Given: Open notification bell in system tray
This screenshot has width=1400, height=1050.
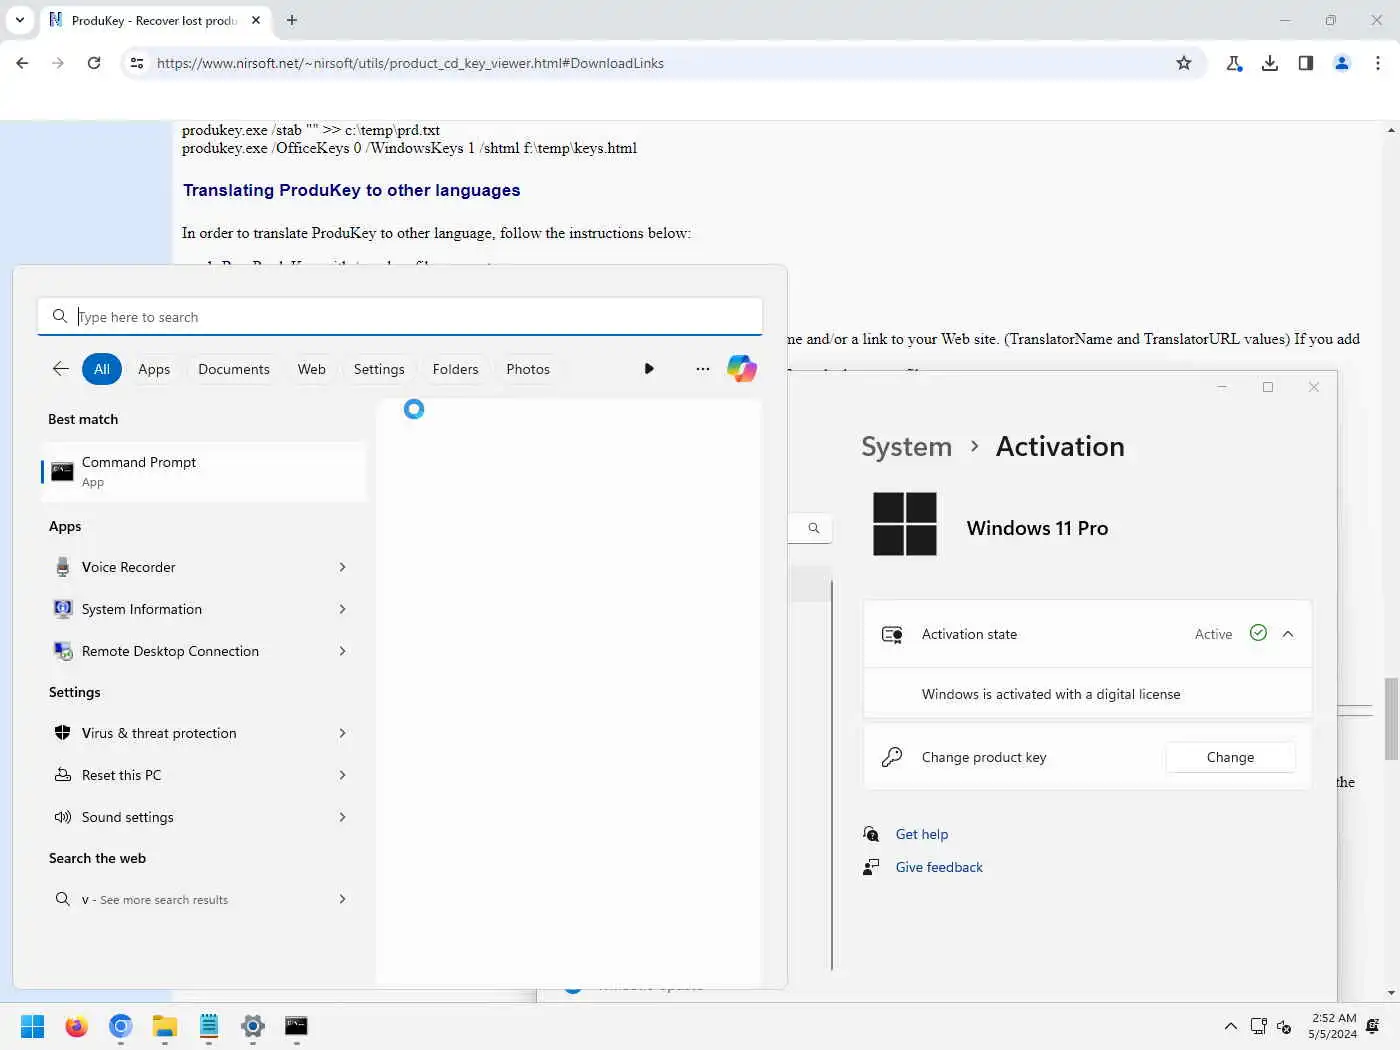Looking at the screenshot, I should (1373, 1026).
